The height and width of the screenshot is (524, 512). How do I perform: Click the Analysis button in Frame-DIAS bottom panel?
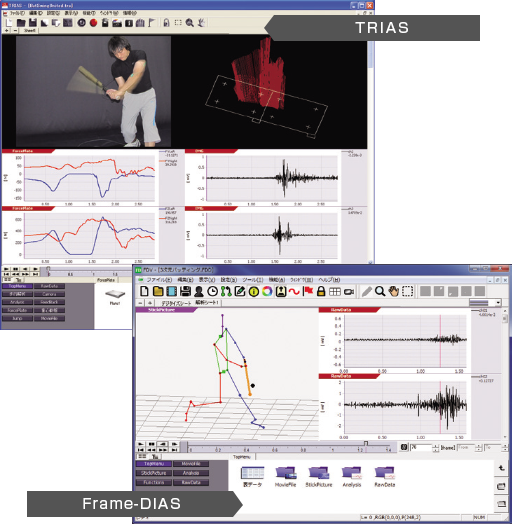coord(191,473)
